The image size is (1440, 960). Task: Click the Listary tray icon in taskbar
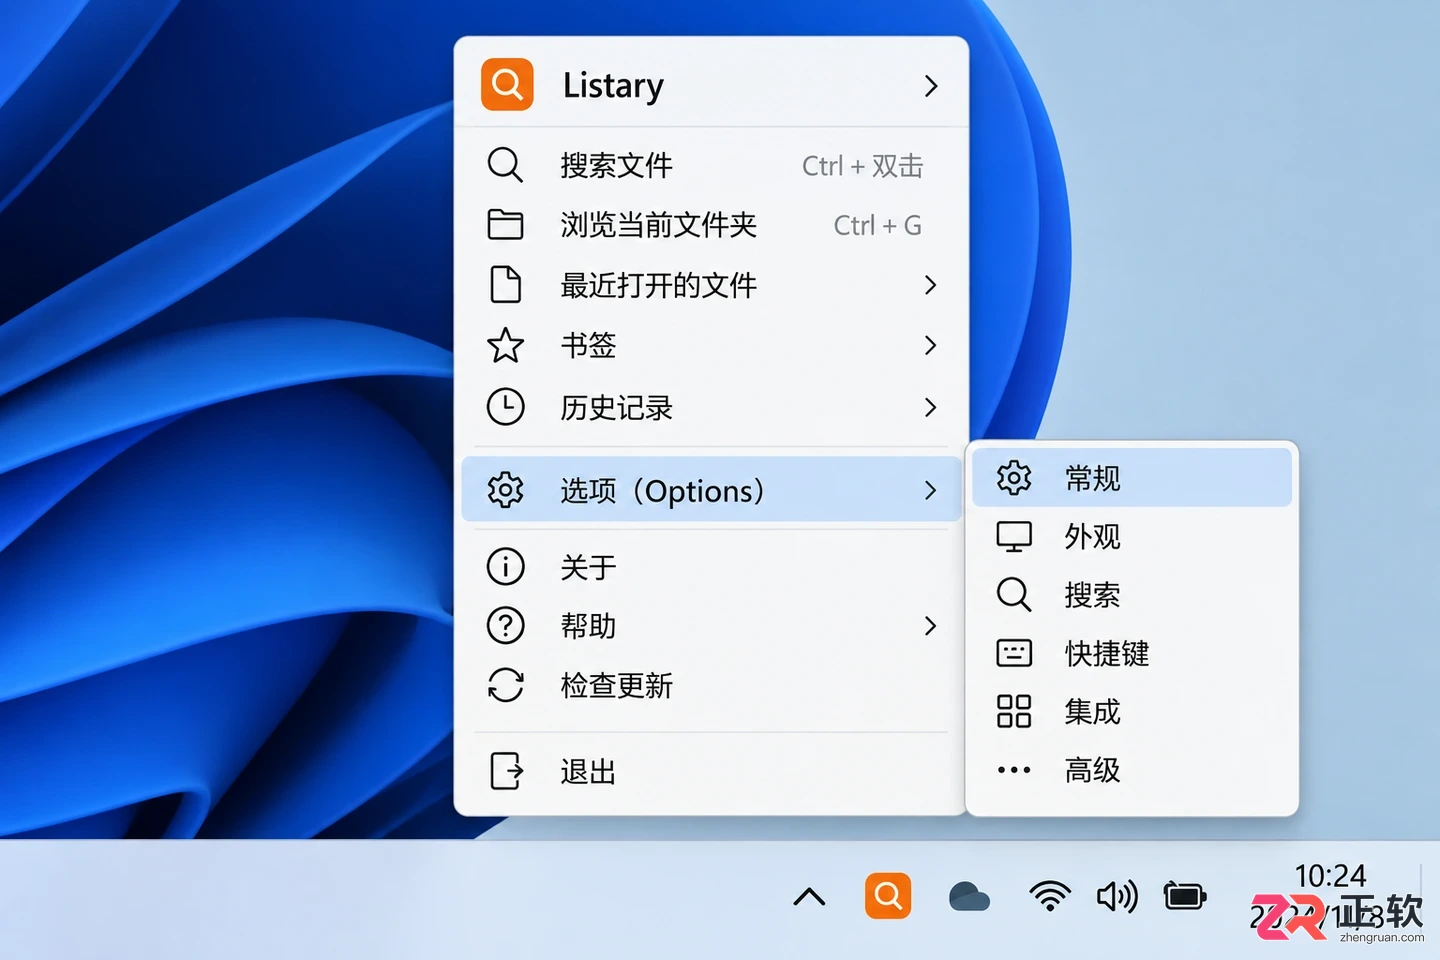click(x=888, y=895)
